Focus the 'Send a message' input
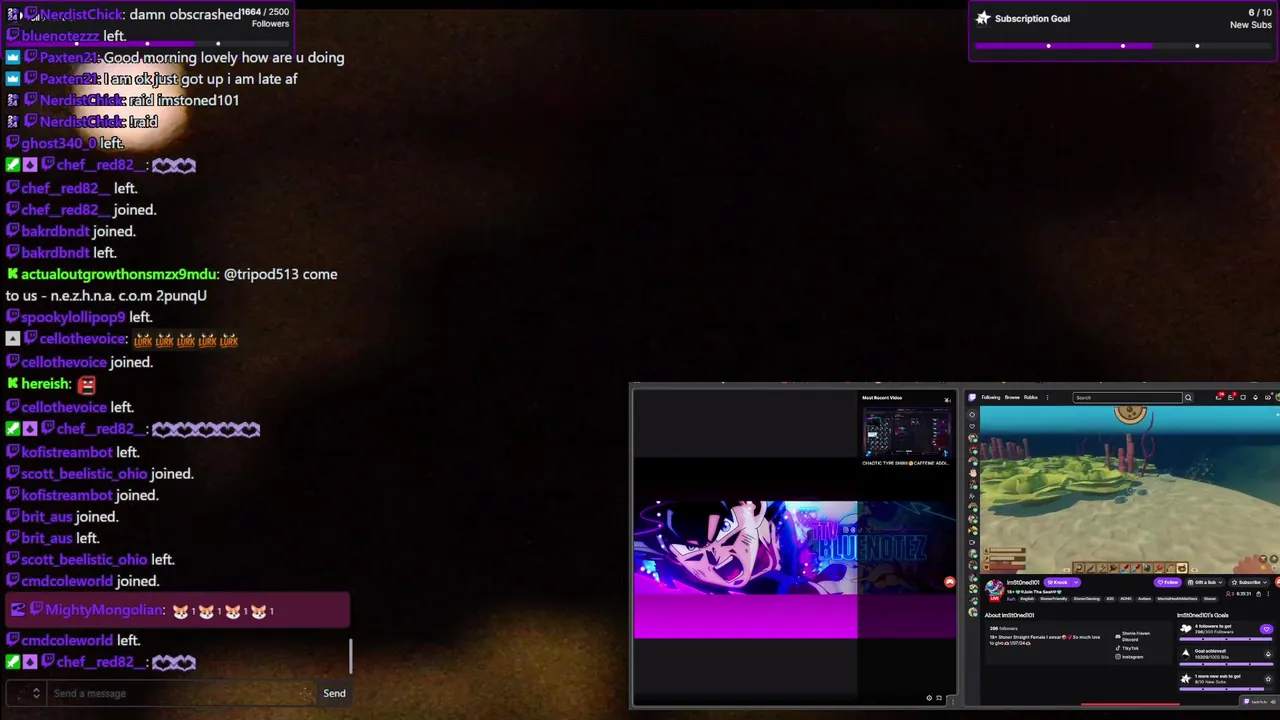Viewport: 1280px width, 720px height. click(182, 693)
